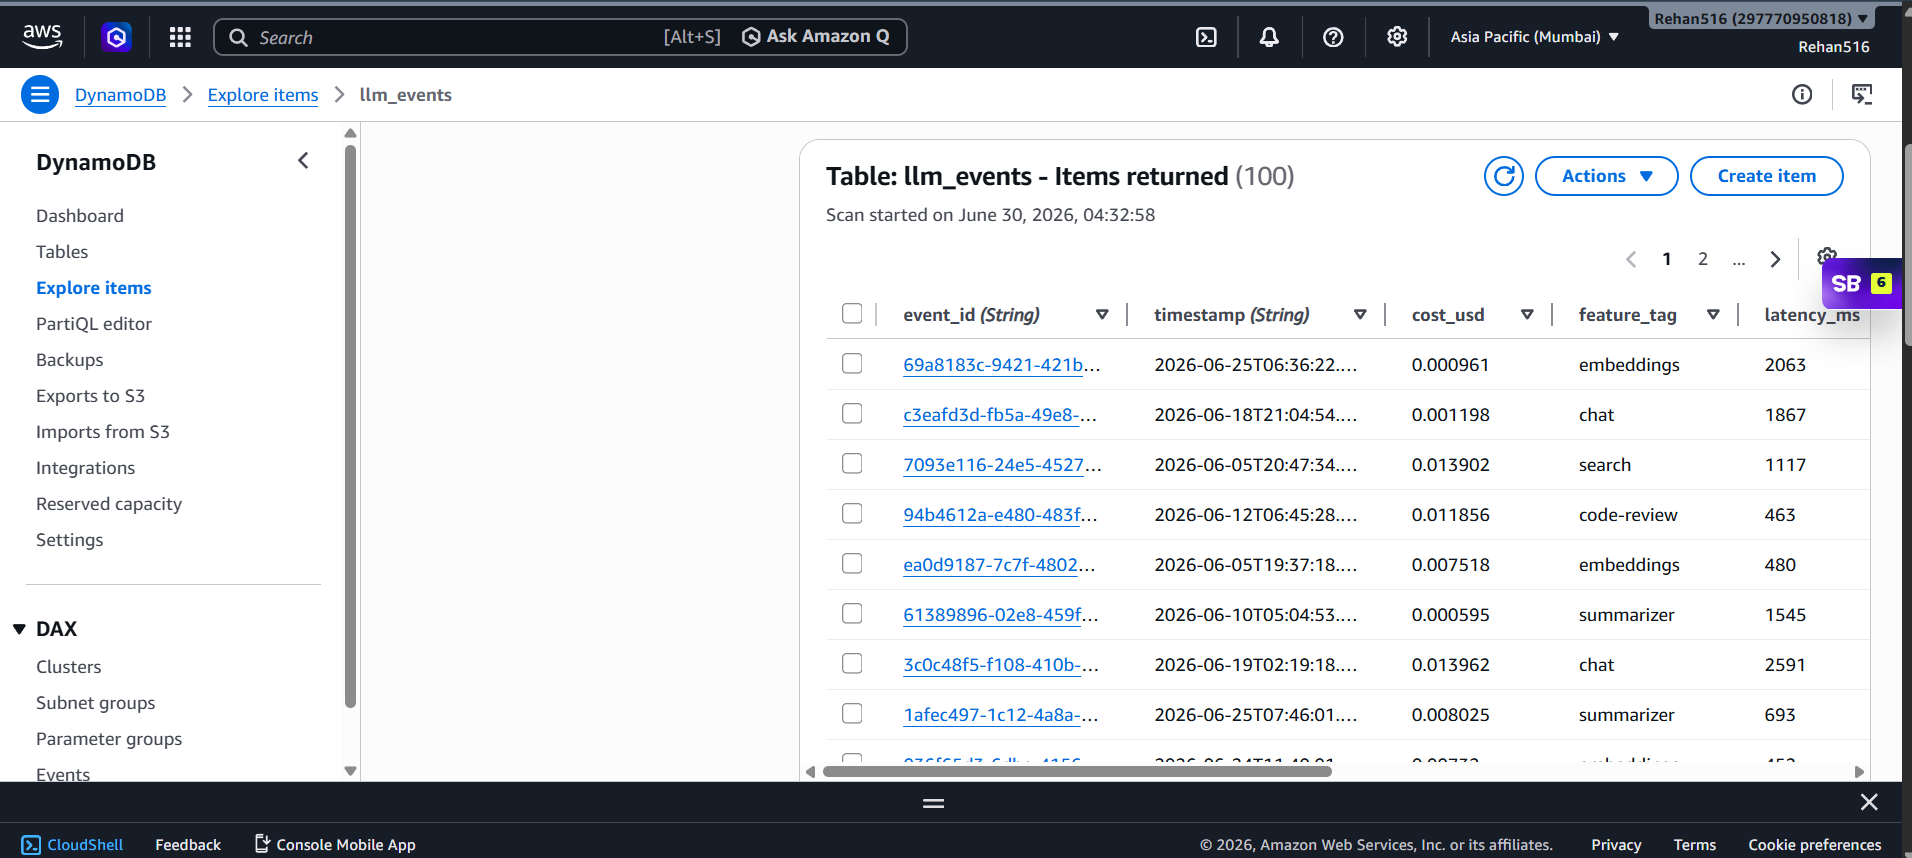This screenshot has height=858, width=1912.
Task: Open event_id column sort dropdown
Action: pyautogui.click(x=1102, y=315)
